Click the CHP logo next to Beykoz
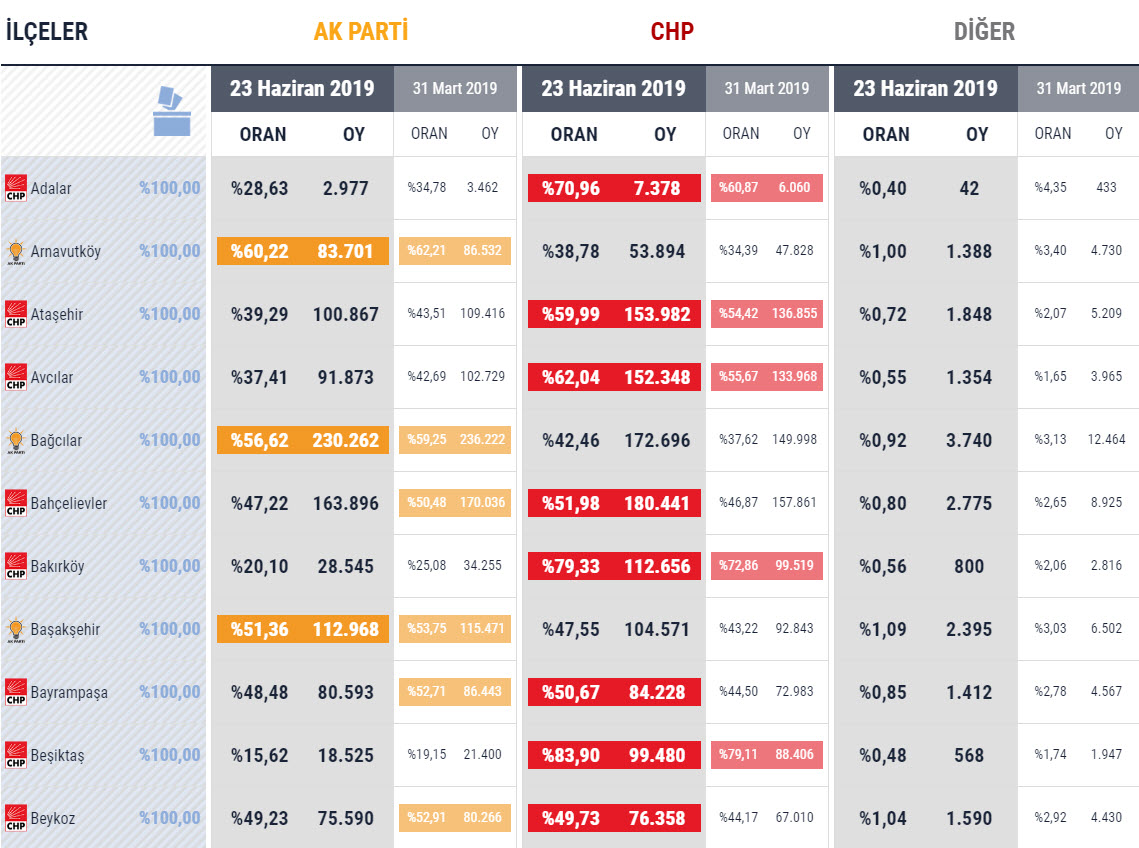The height and width of the screenshot is (848, 1139). (16, 818)
